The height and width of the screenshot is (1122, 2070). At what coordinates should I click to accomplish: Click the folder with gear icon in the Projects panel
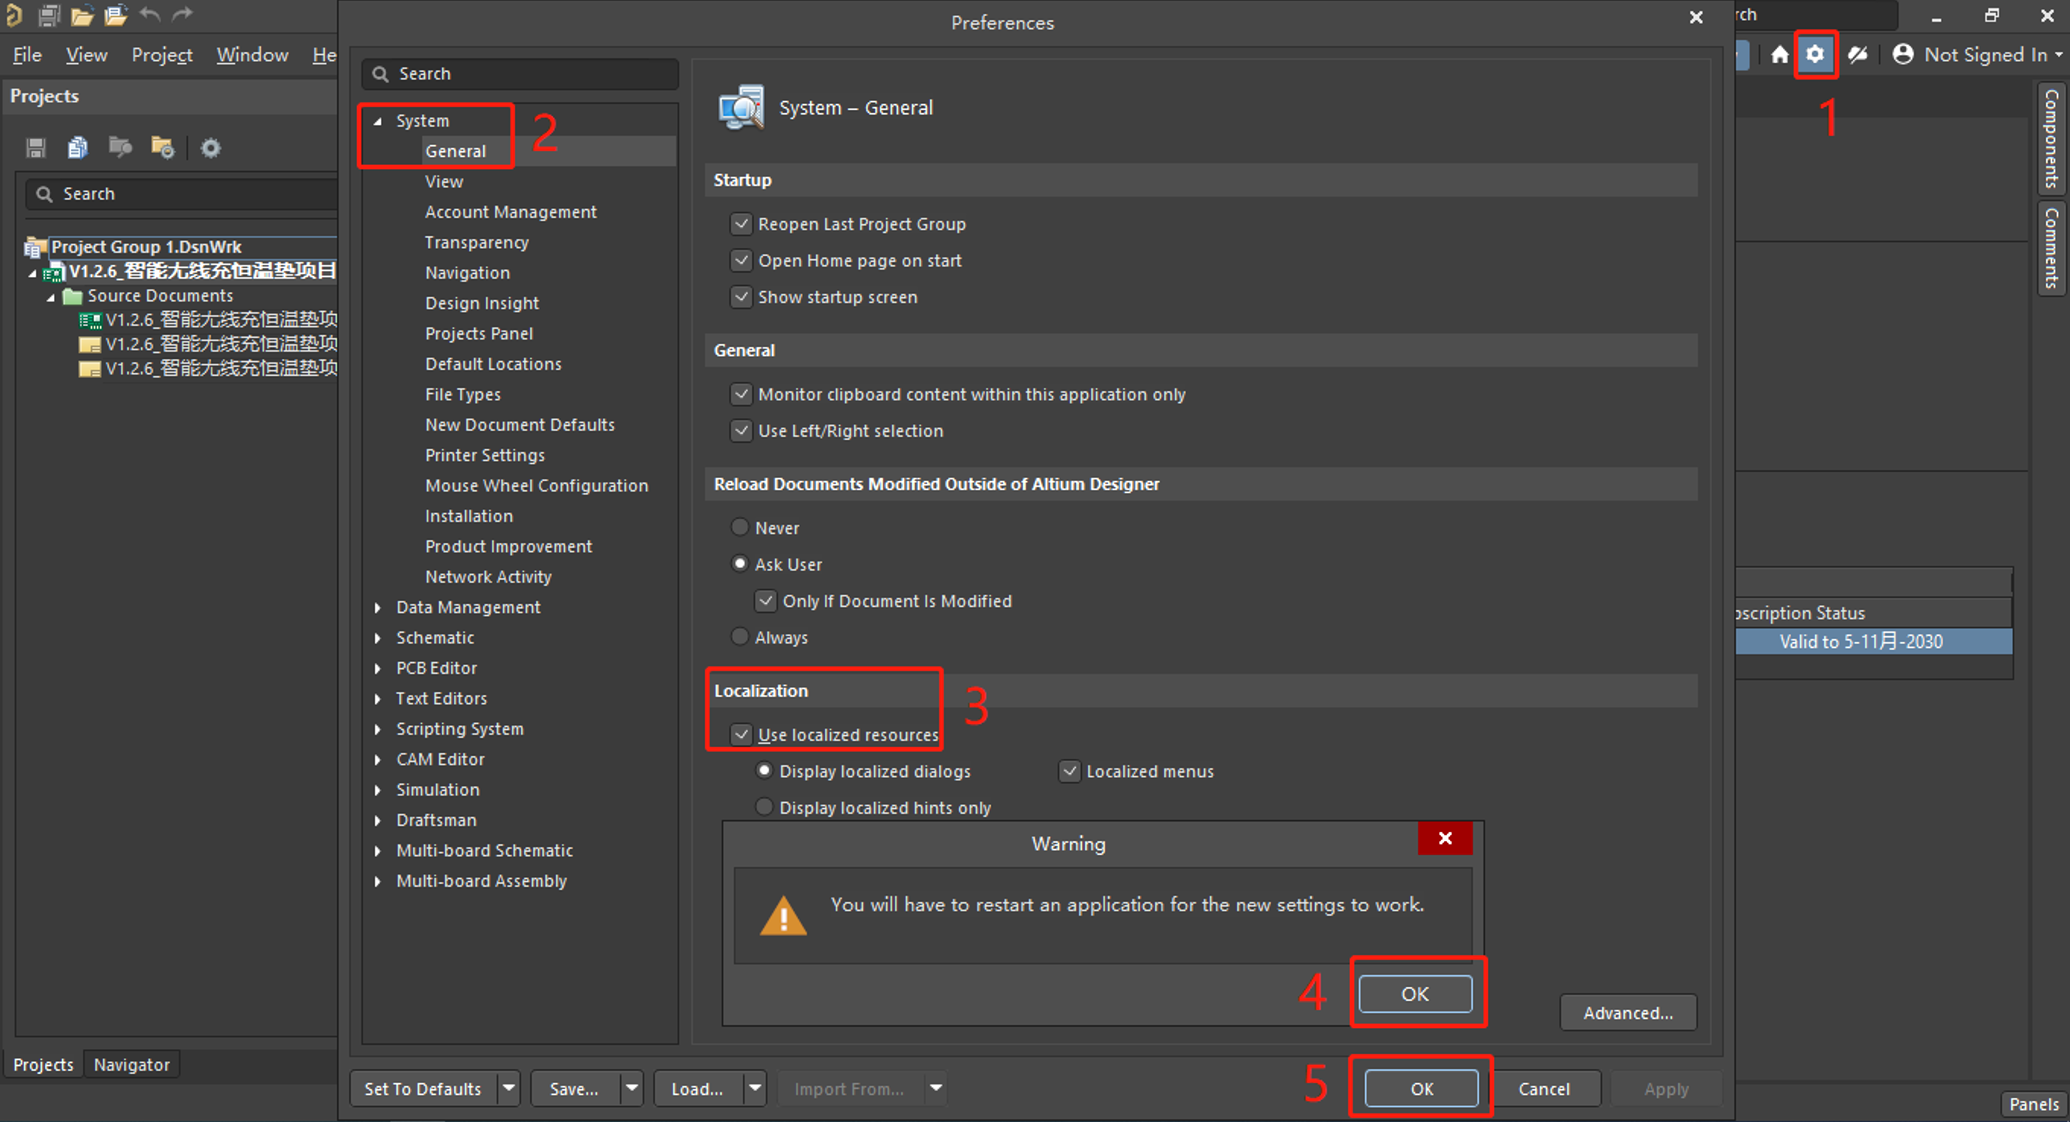tap(163, 148)
